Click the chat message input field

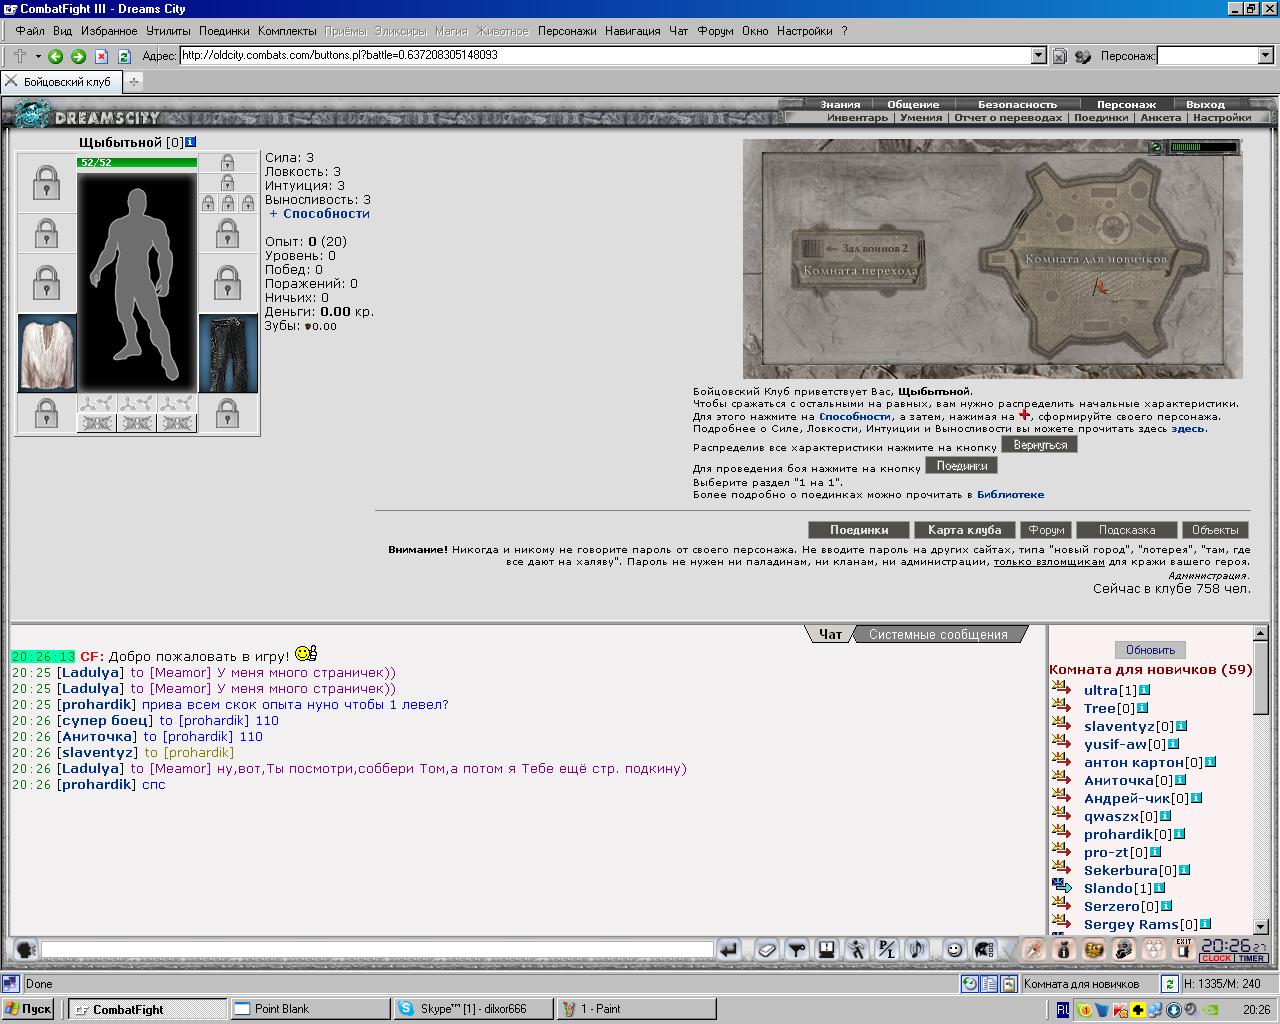click(377, 949)
